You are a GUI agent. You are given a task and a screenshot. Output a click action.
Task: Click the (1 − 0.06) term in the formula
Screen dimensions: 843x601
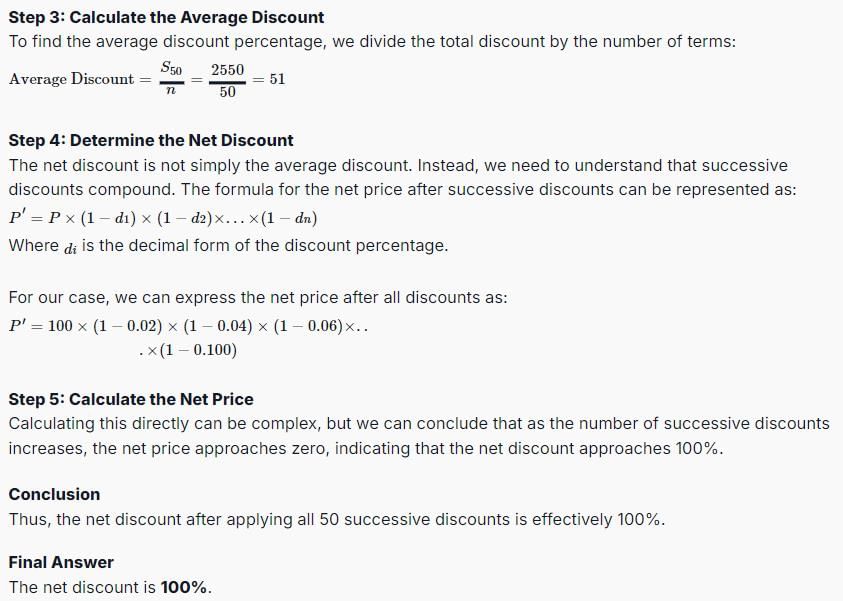click(308, 326)
